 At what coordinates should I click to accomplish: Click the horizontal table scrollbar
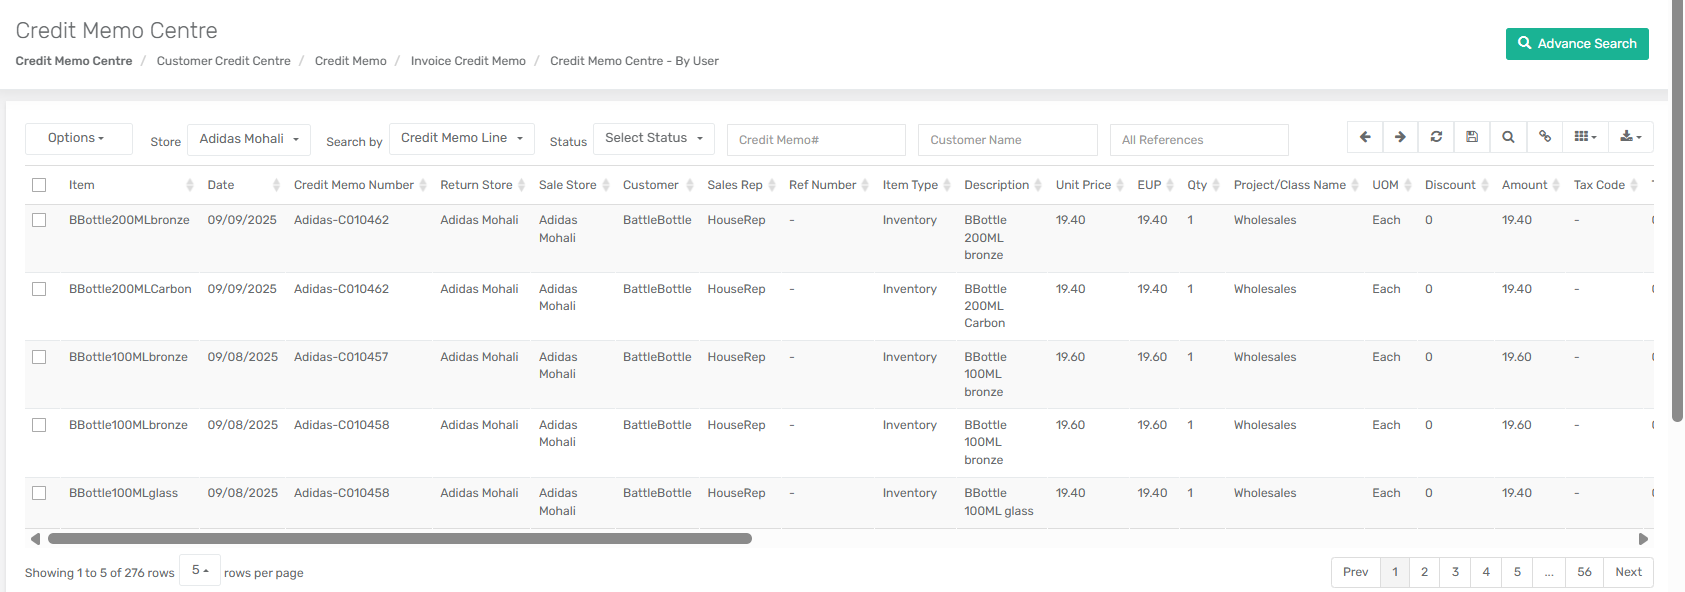pyautogui.click(x=400, y=539)
